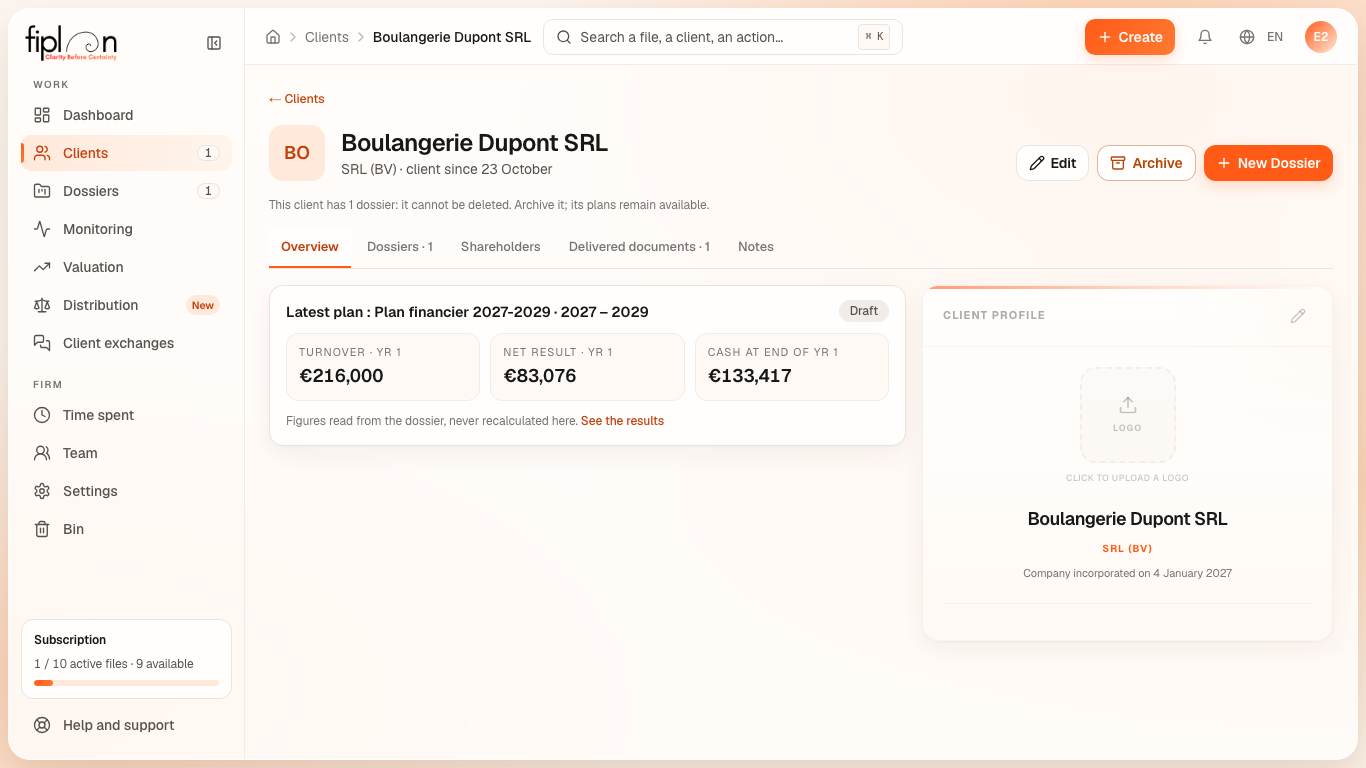Open the Bin
This screenshot has width=1366, height=768.
pyautogui.click(x=126, y=529)
